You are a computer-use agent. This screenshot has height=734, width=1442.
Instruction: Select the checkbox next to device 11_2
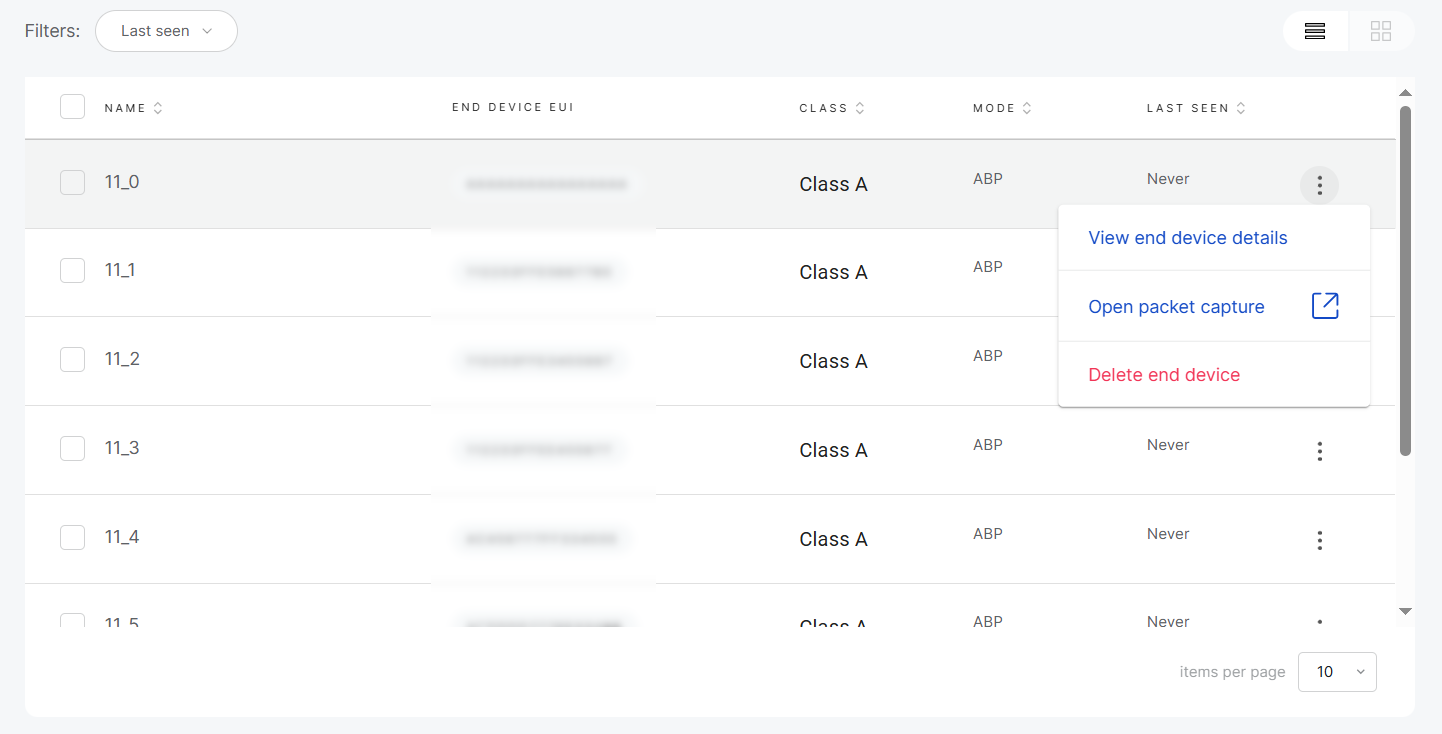(72, 359)
